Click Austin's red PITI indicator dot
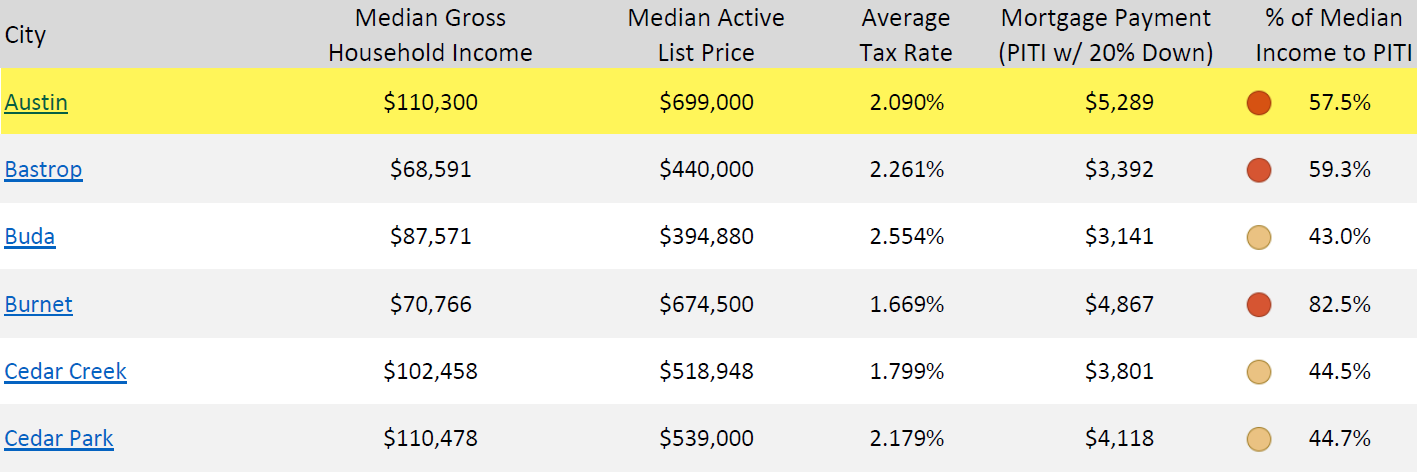This screenshot has width=1417, height=473. (1259, 102)
